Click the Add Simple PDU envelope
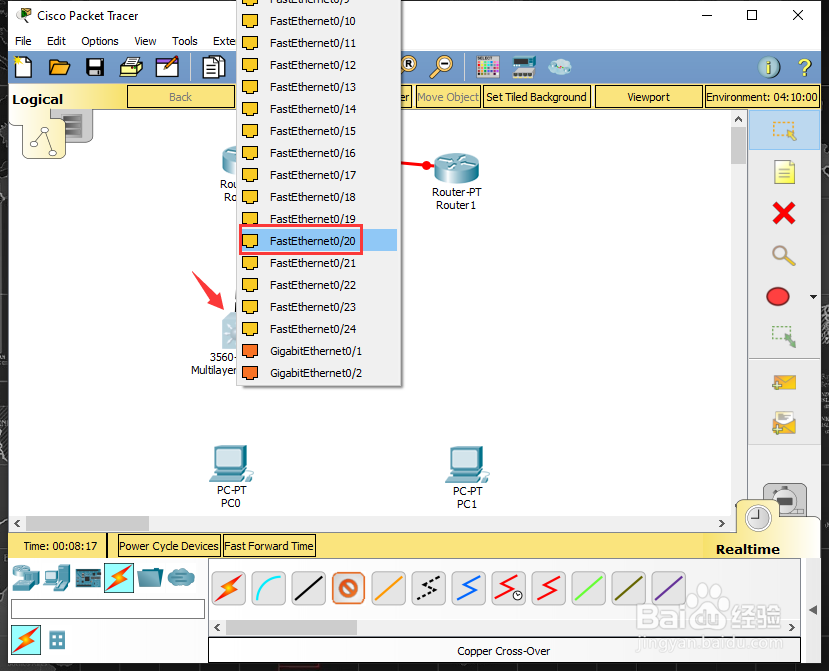Image resolution: width=829 pixels, height=671 pixels. (x=784, y=382)
